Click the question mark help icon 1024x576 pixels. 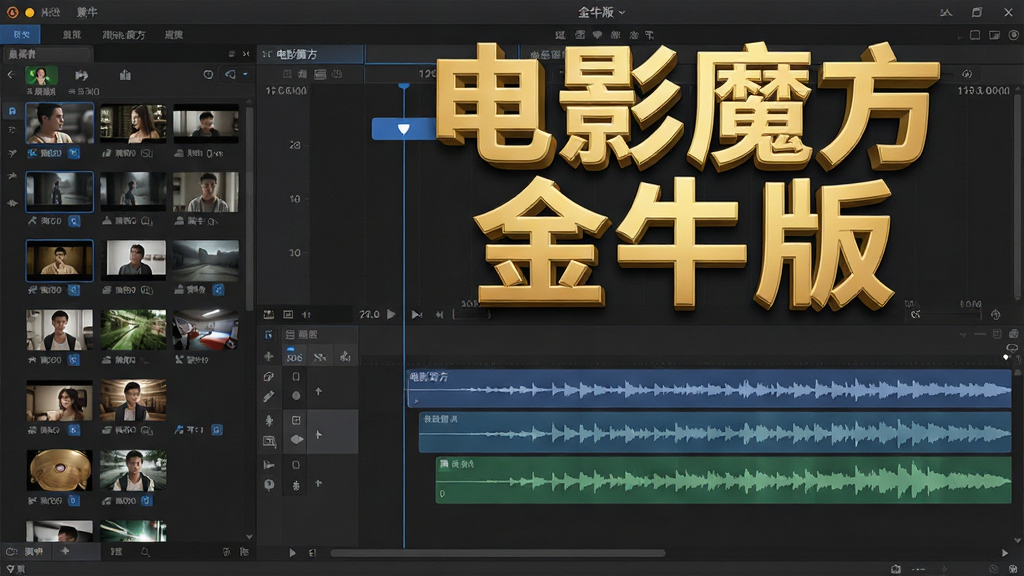click(269, 485)
